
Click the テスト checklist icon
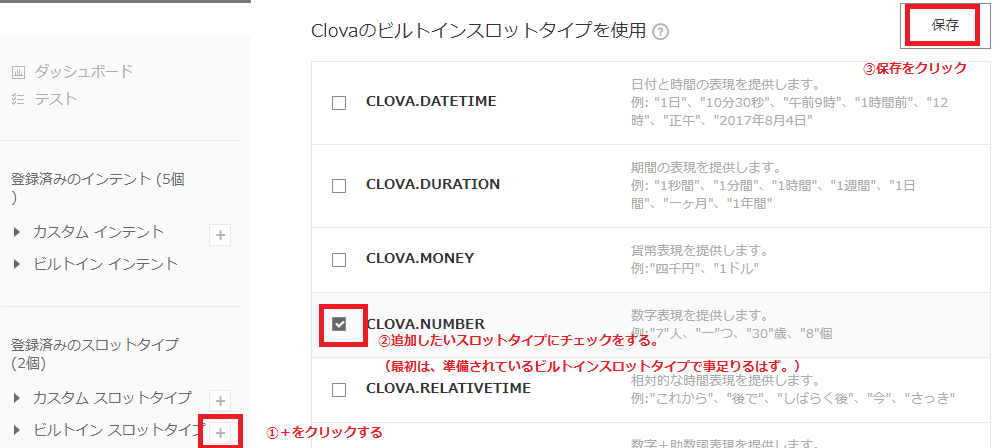coord(19,99)
